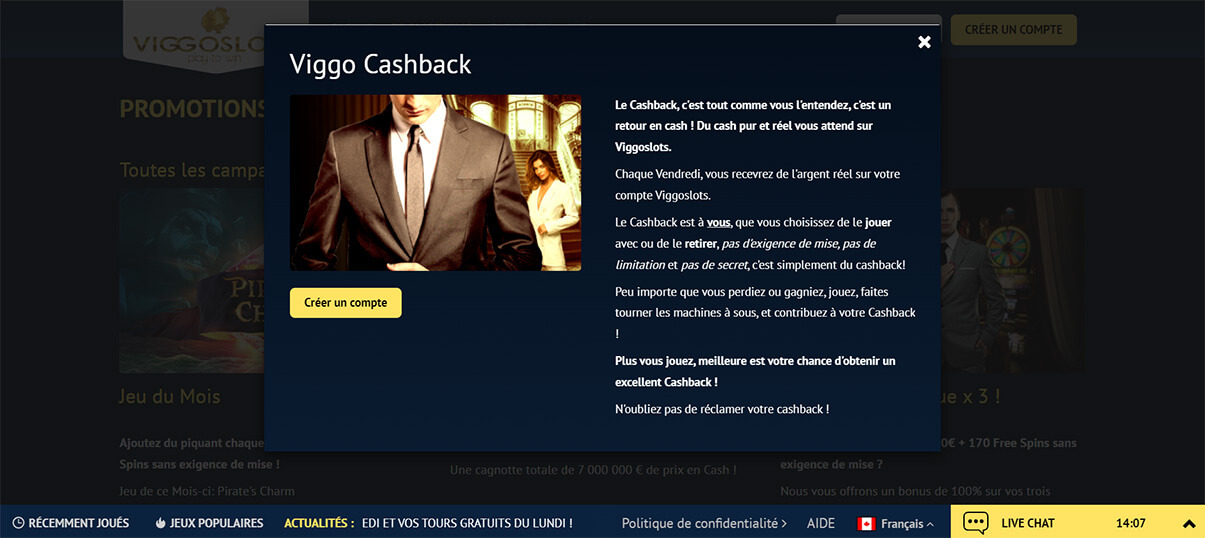The image size is (1205, 538).
Task: Click 'Jeu de ce Mois-ci: Pirate's Charm' text
Action: pyautogui.click(x=207, y=491)
